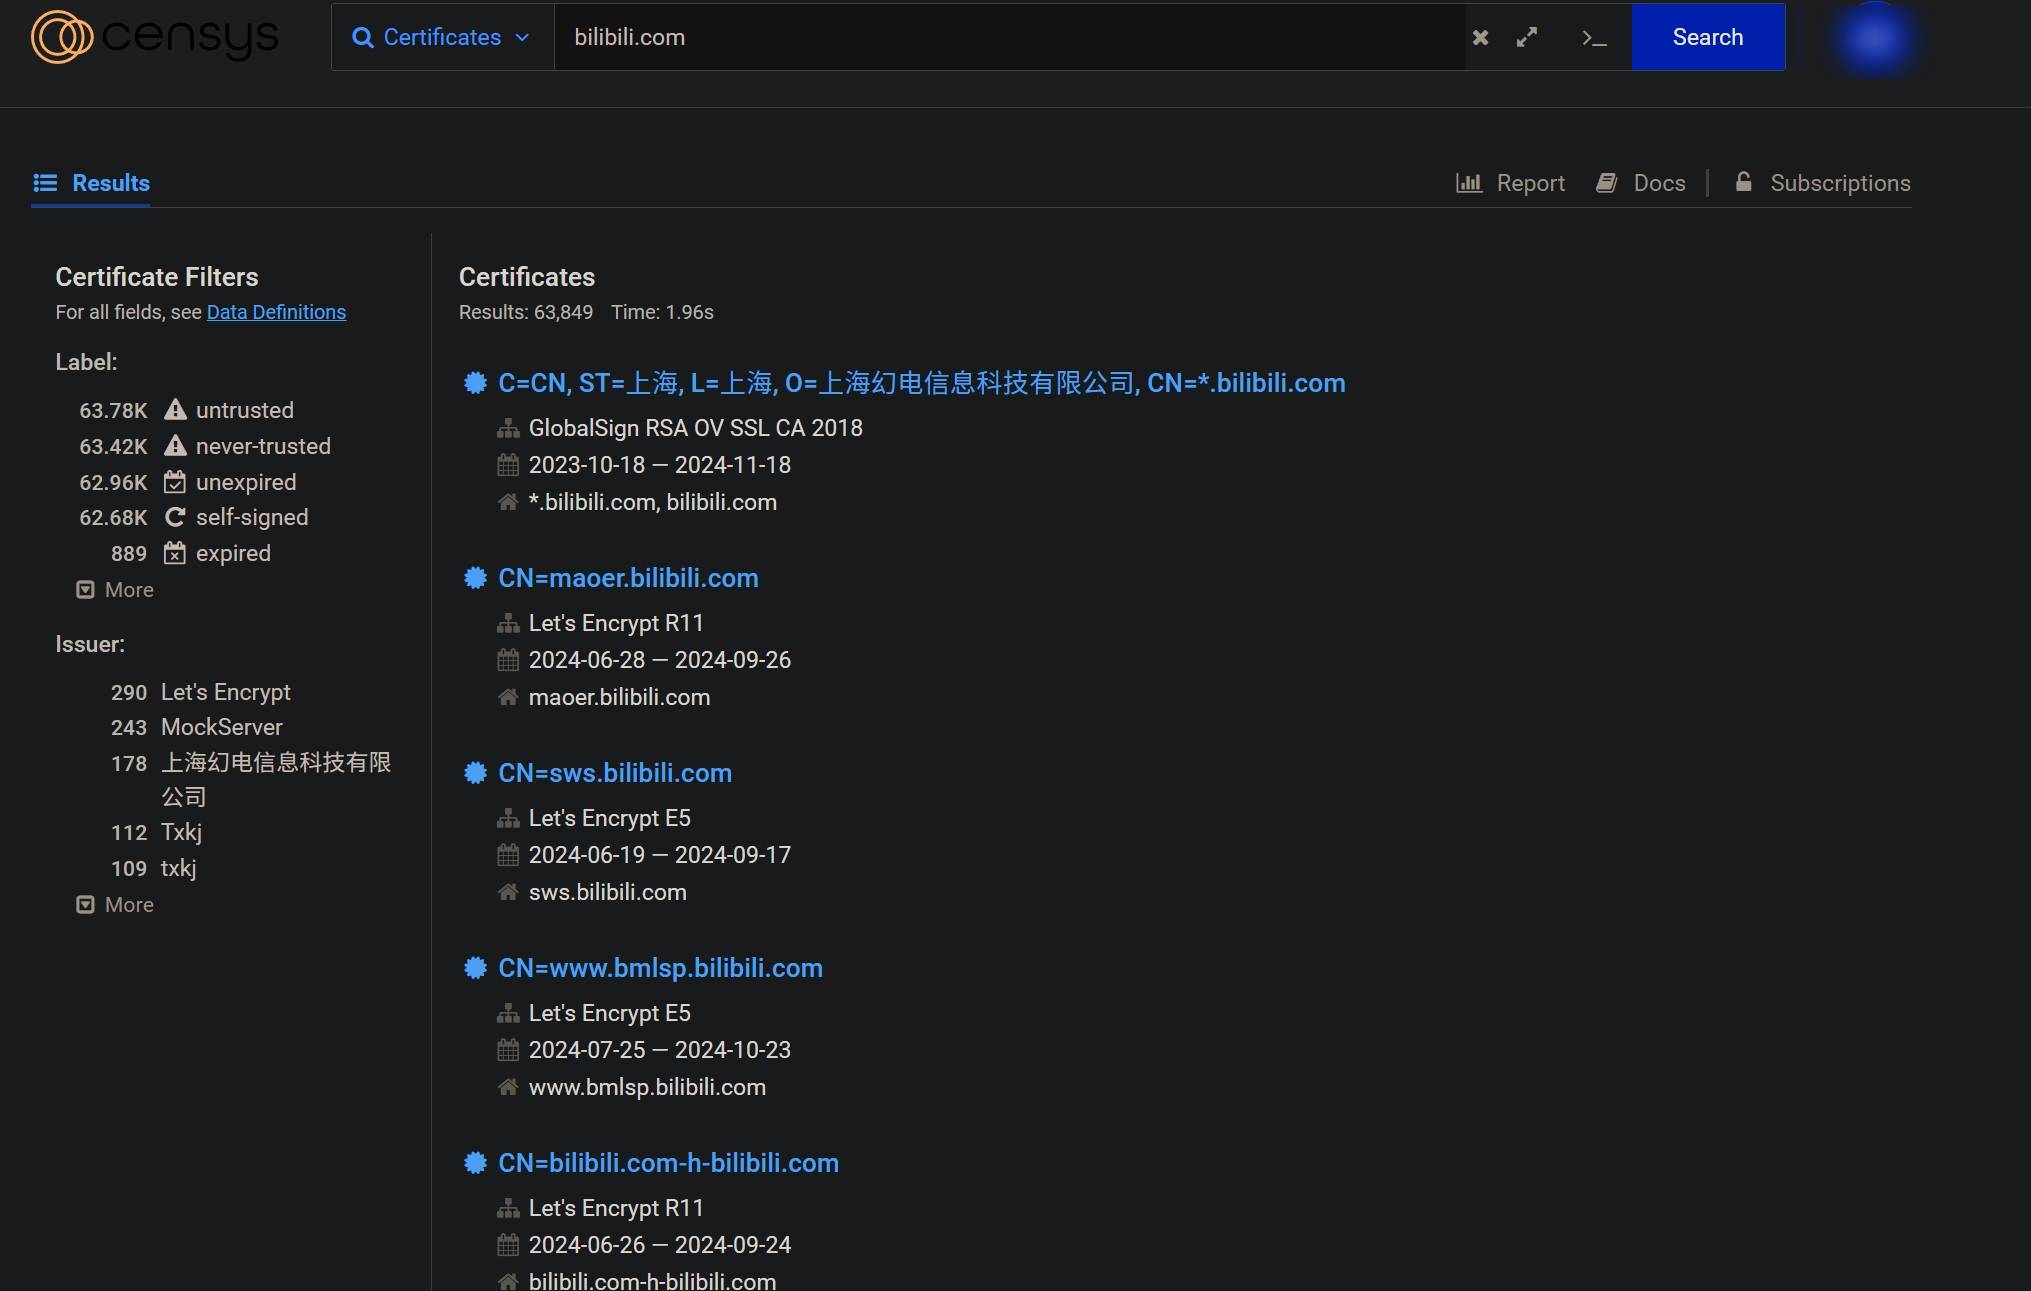The width and height of the screenshot is (2031, 1291).
Task: Open the Data Definitions link
Action: pyautogui.click(x=276, y=312)
